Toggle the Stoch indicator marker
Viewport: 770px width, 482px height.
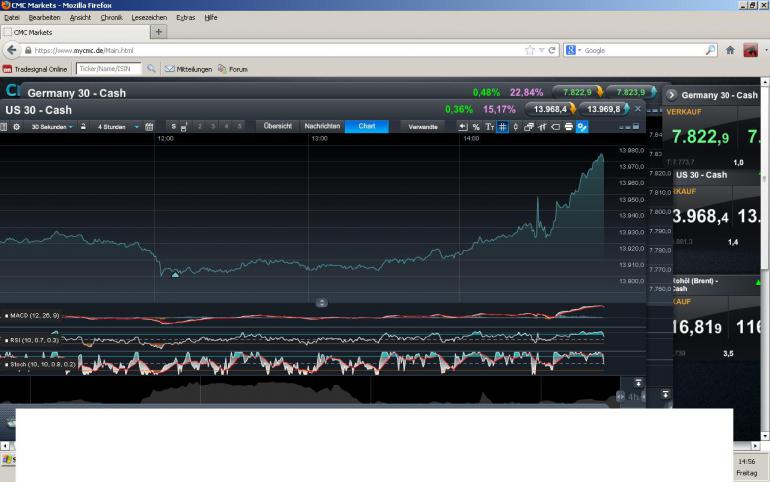pyautogui.click(x=7, y=365)
